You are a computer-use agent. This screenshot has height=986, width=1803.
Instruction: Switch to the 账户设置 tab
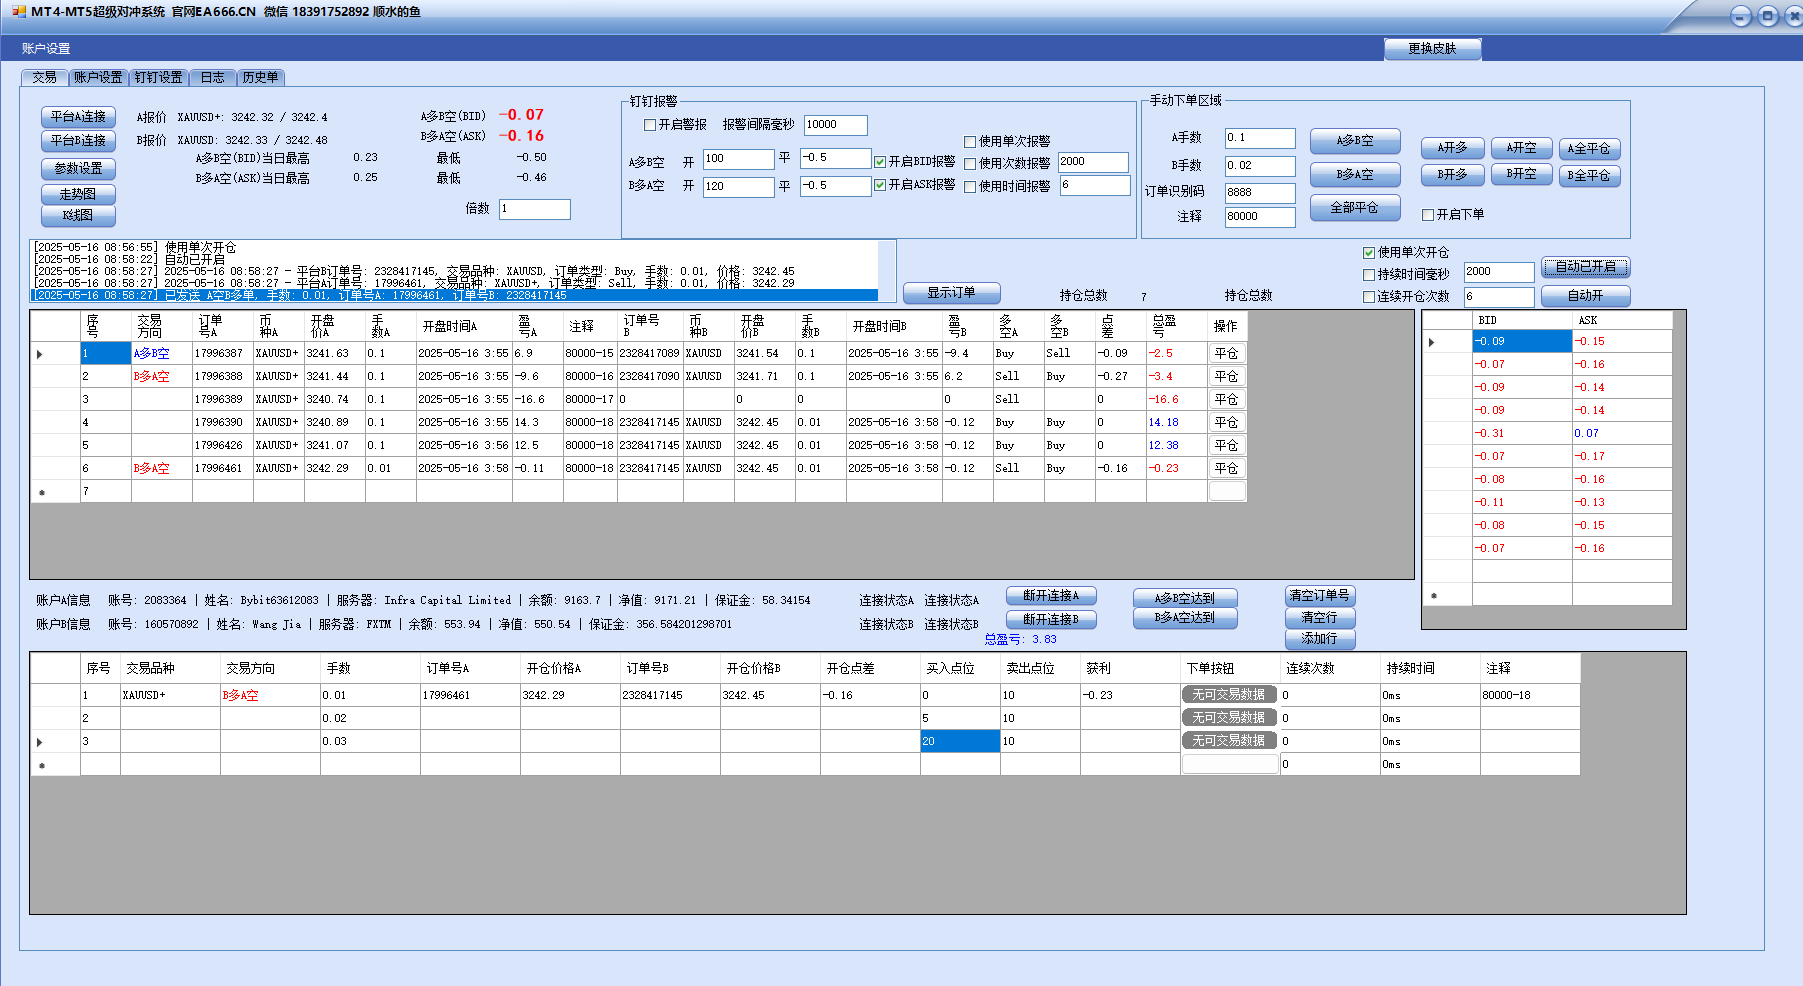pyautogui.click(x=98, y=77)
